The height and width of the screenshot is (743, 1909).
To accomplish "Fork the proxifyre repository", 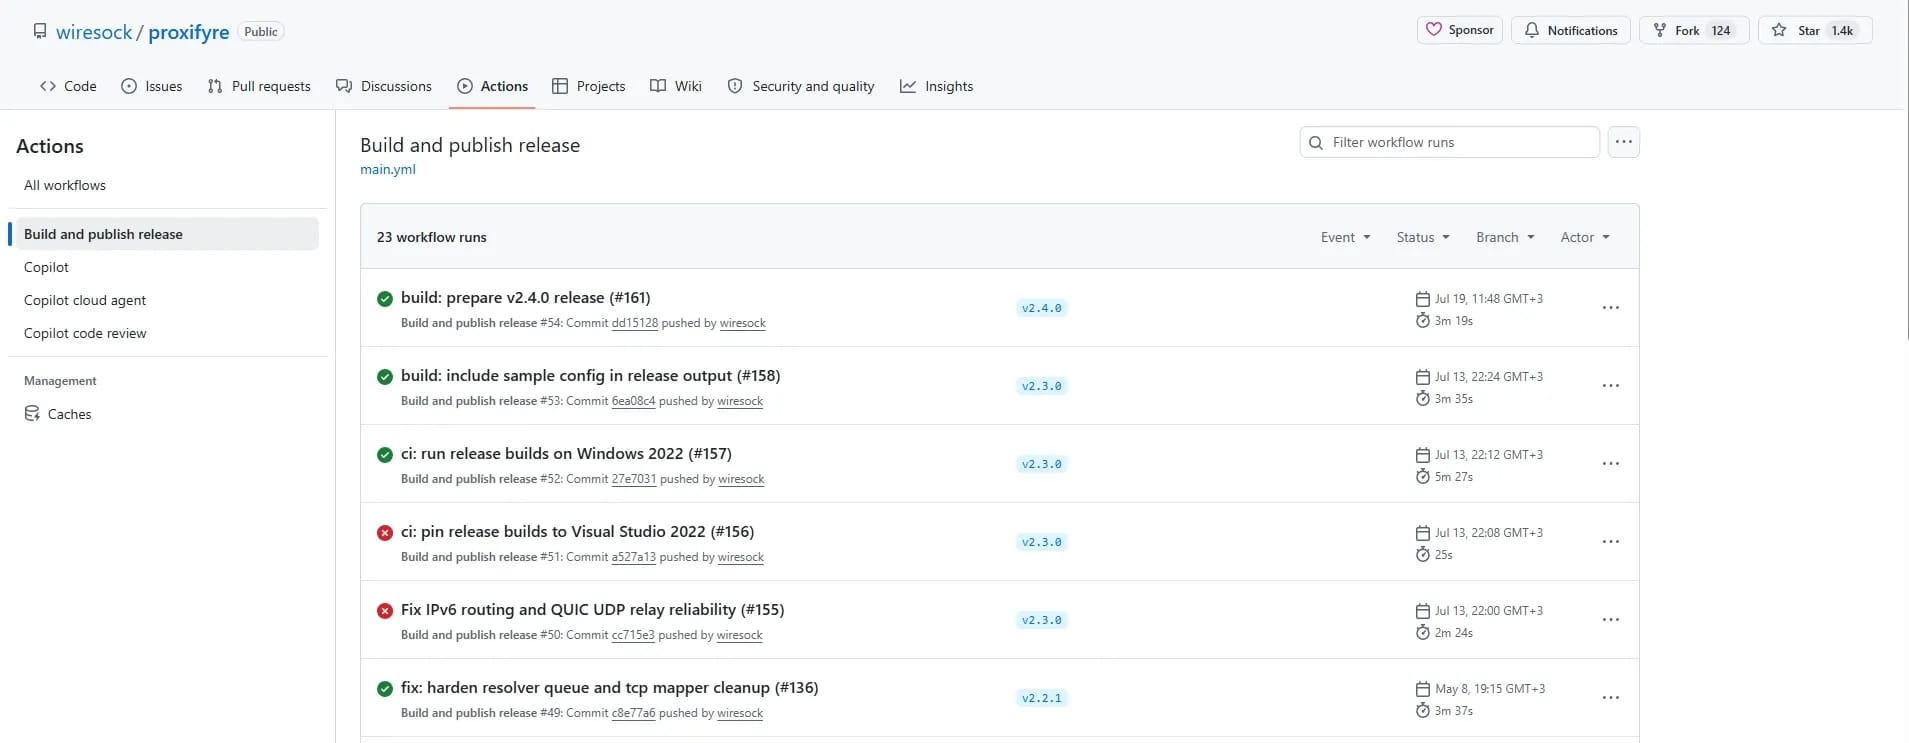I will click(x=1693, y=30).
